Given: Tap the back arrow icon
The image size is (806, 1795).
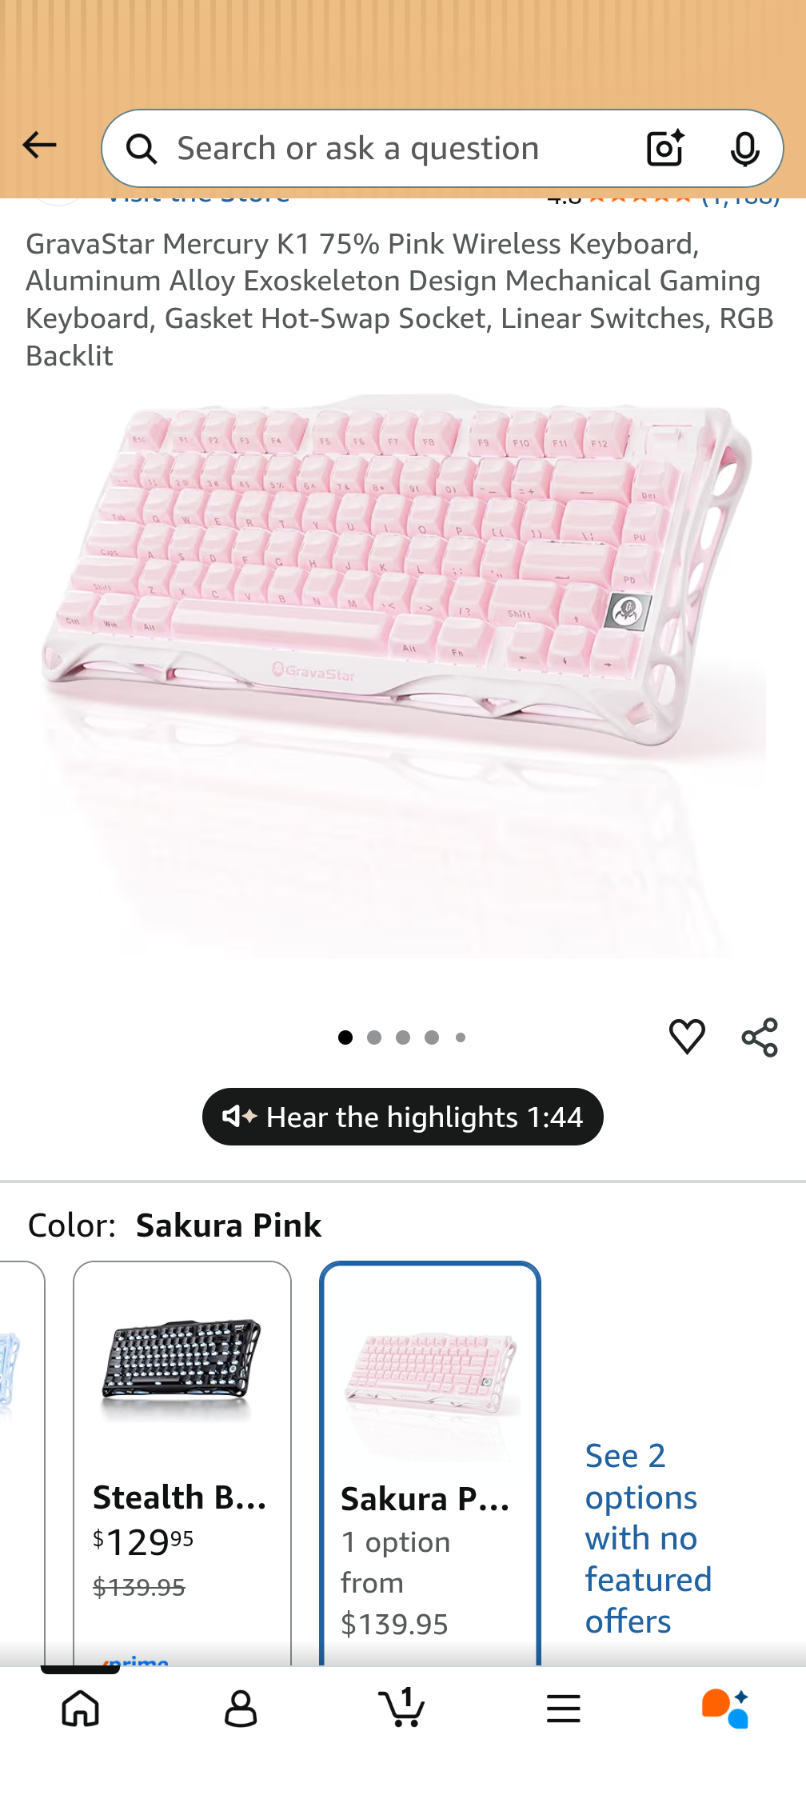Looking at the screenshot, I should [39, 146].
